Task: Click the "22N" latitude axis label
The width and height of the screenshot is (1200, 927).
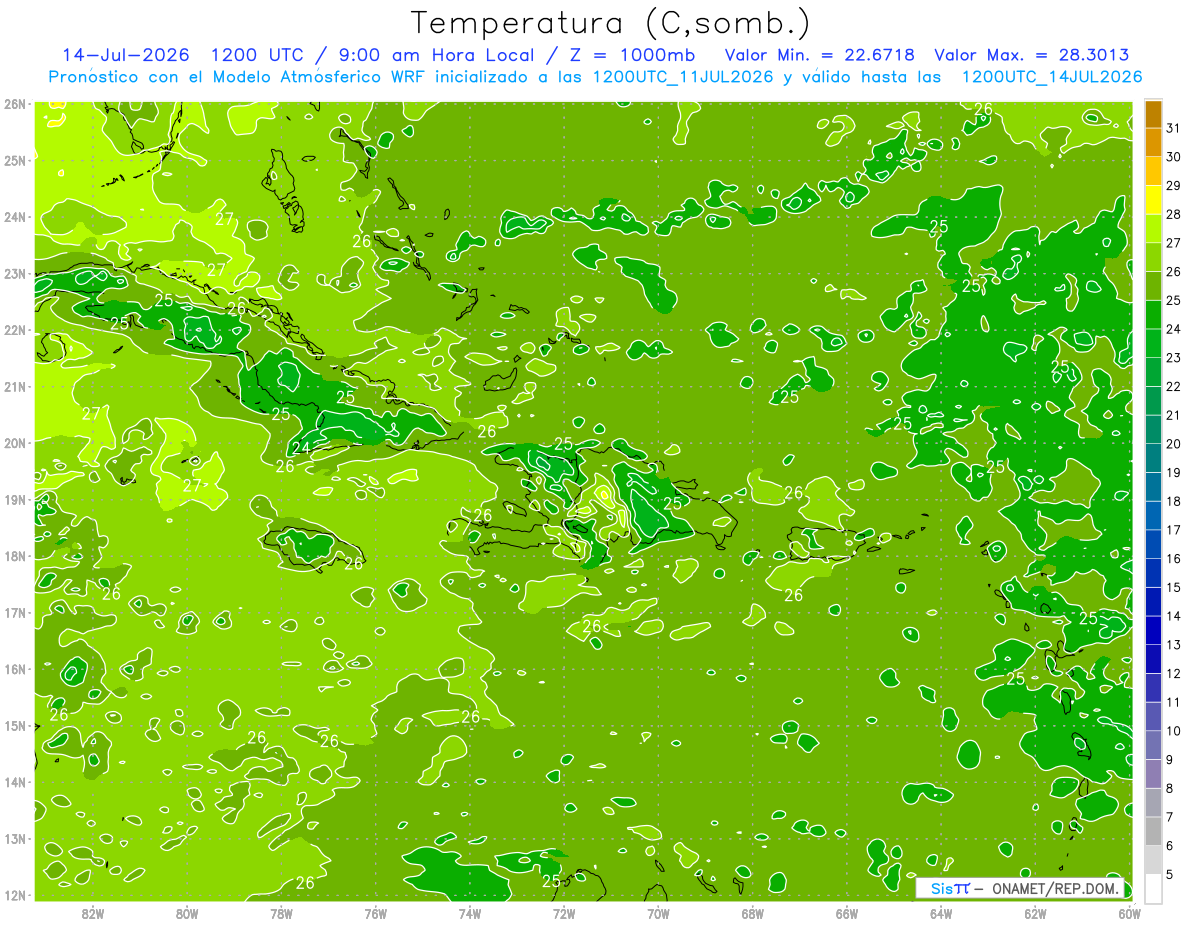Action: click(x=14, y=330)
